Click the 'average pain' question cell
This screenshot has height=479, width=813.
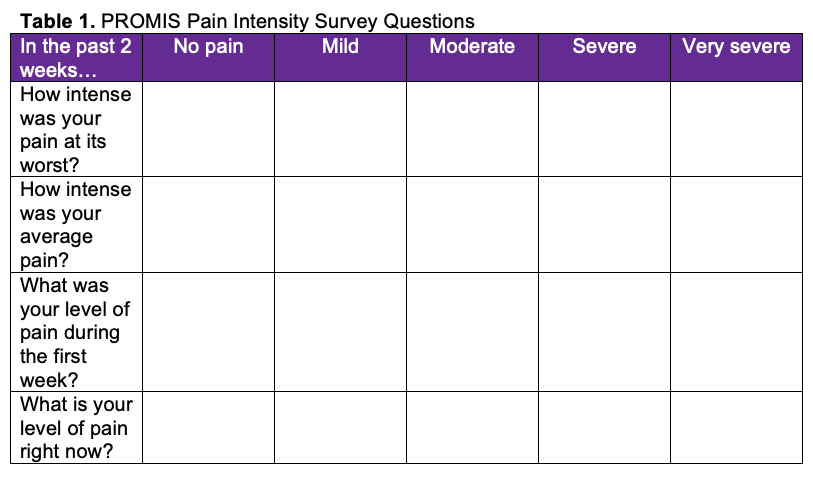76,225
